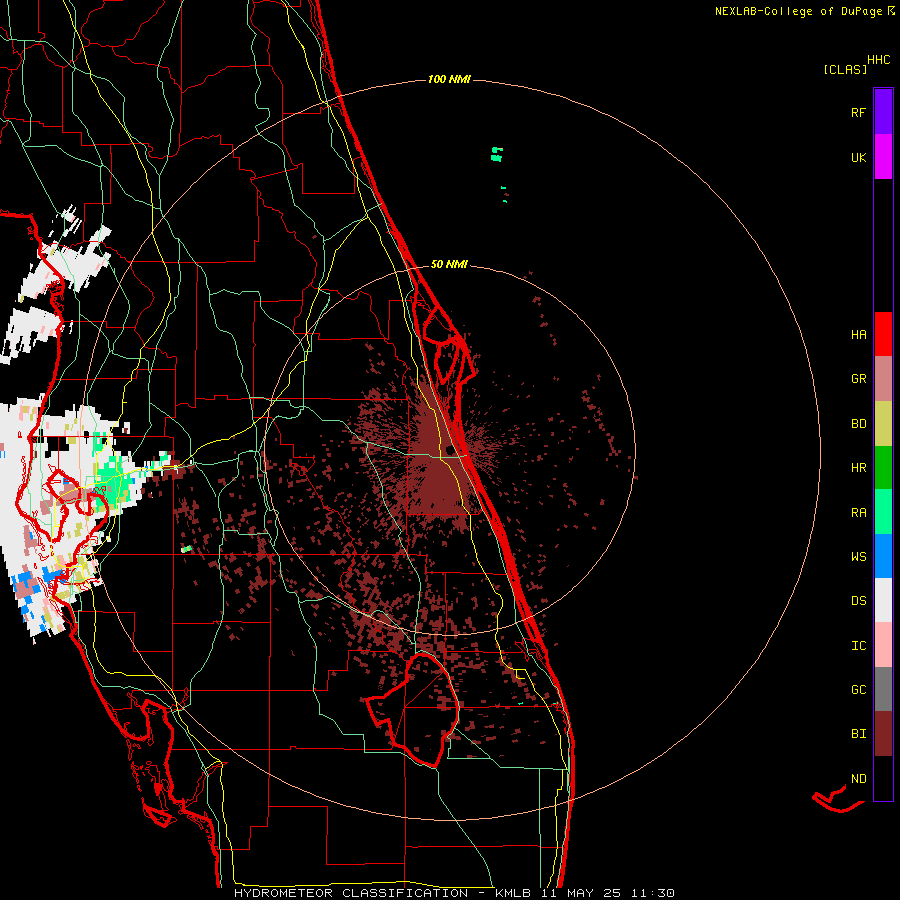Click the RA light green legend swatch
Image resolution: width=900 pixels, height=900 pixels.
click(x=883, y=512)
